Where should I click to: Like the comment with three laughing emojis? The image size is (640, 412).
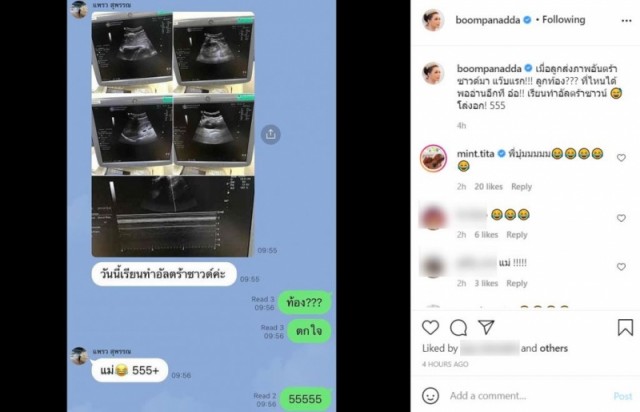(621, 218)
